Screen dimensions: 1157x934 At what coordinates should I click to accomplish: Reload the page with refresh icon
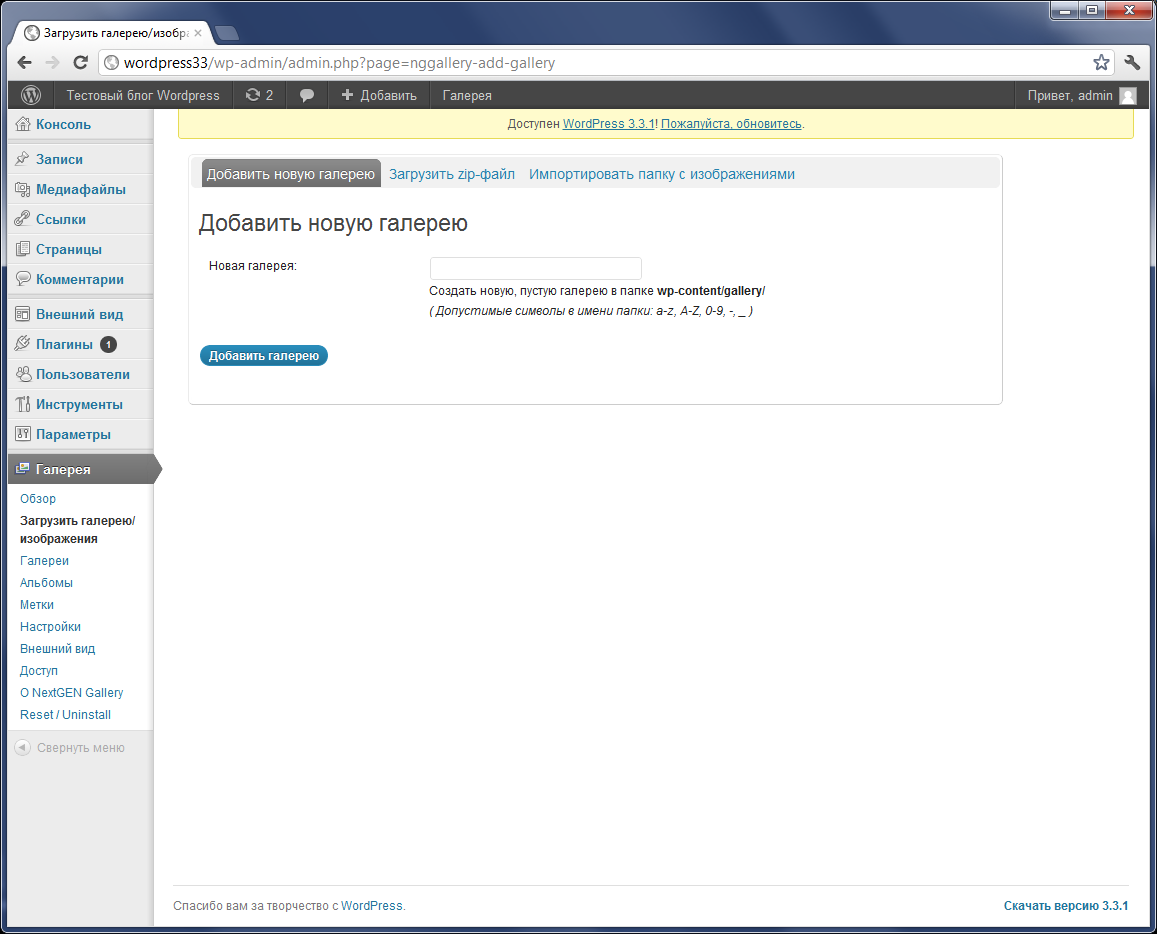80,63
